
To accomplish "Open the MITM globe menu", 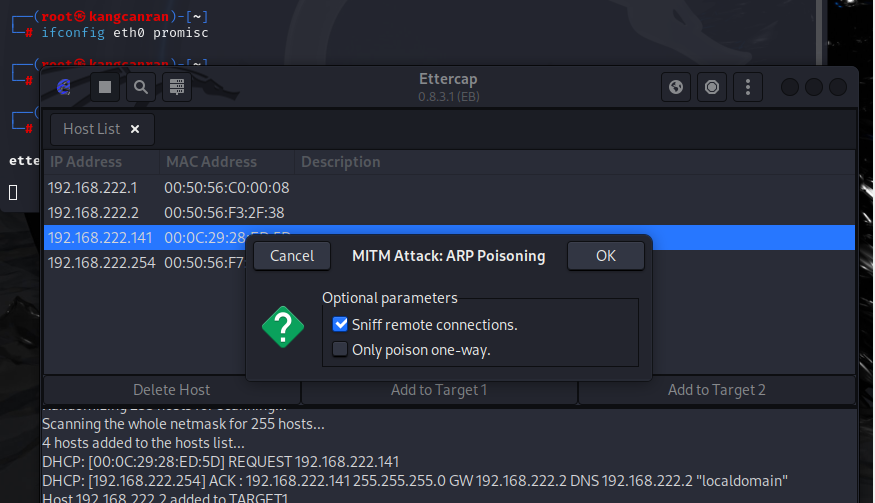I will pyautogui.click(x=676, y=87).
